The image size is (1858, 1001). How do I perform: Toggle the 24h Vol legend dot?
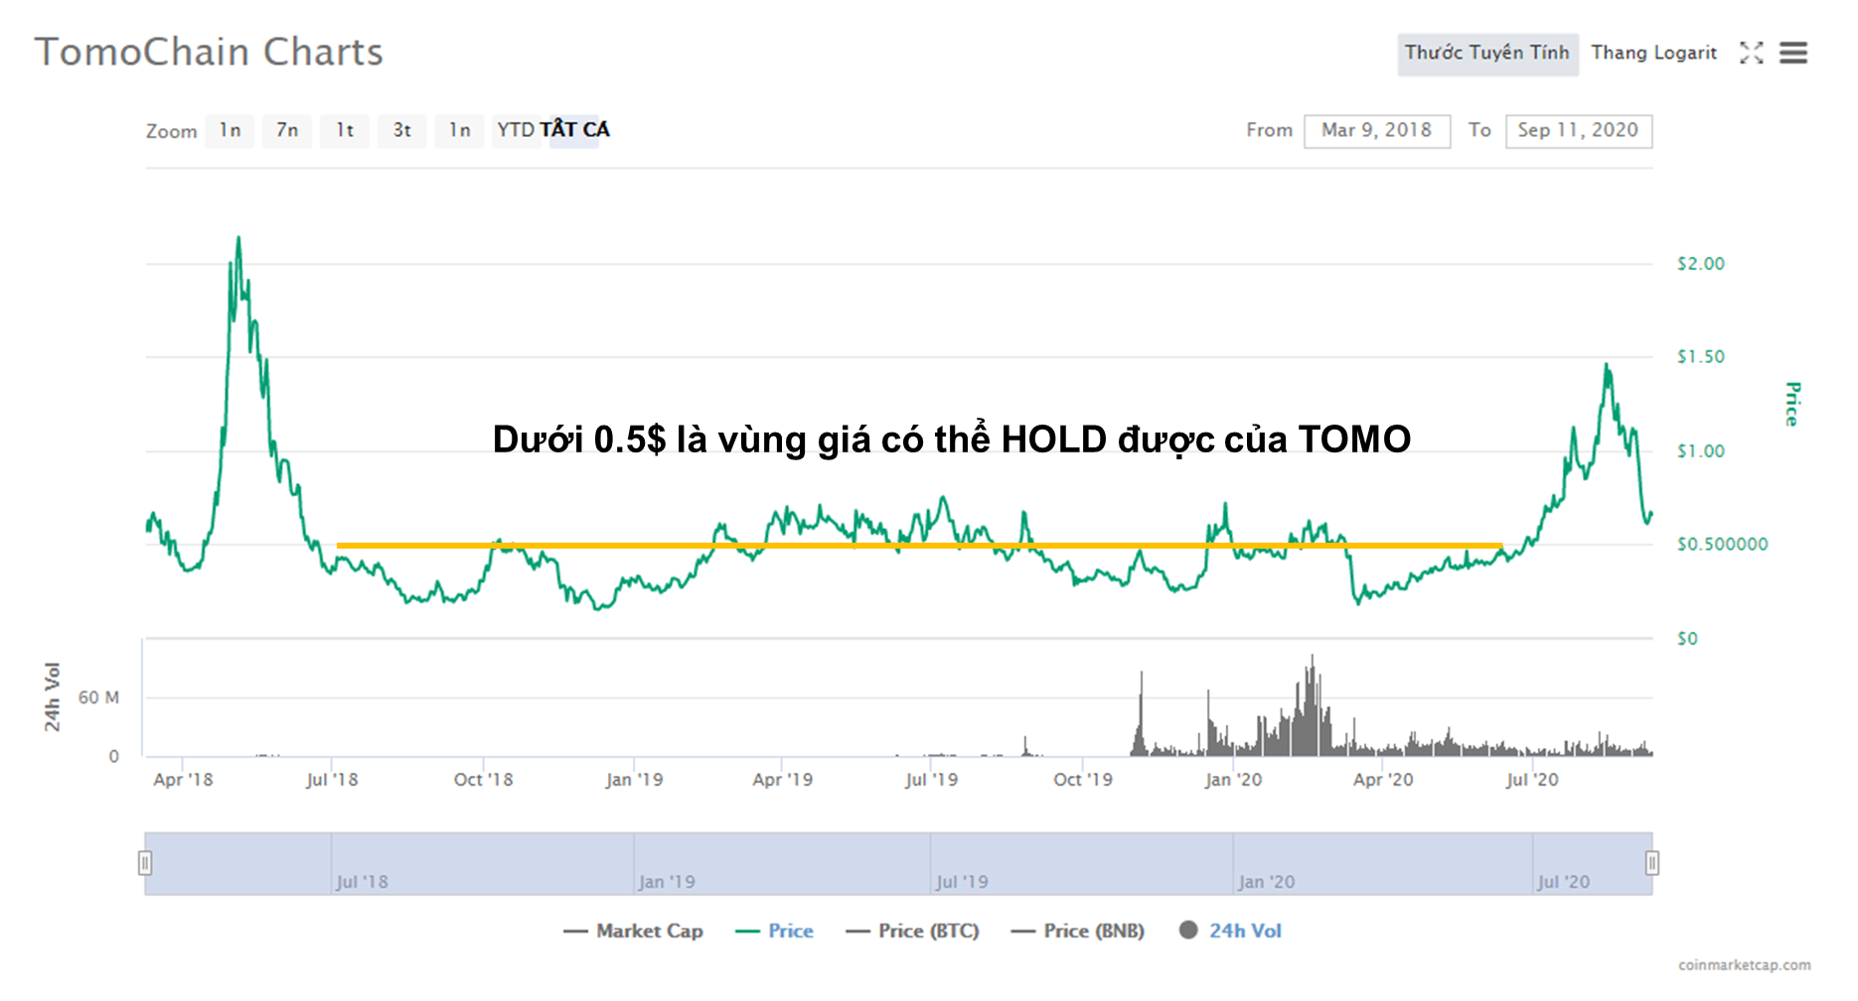(x=1188, y=930)
